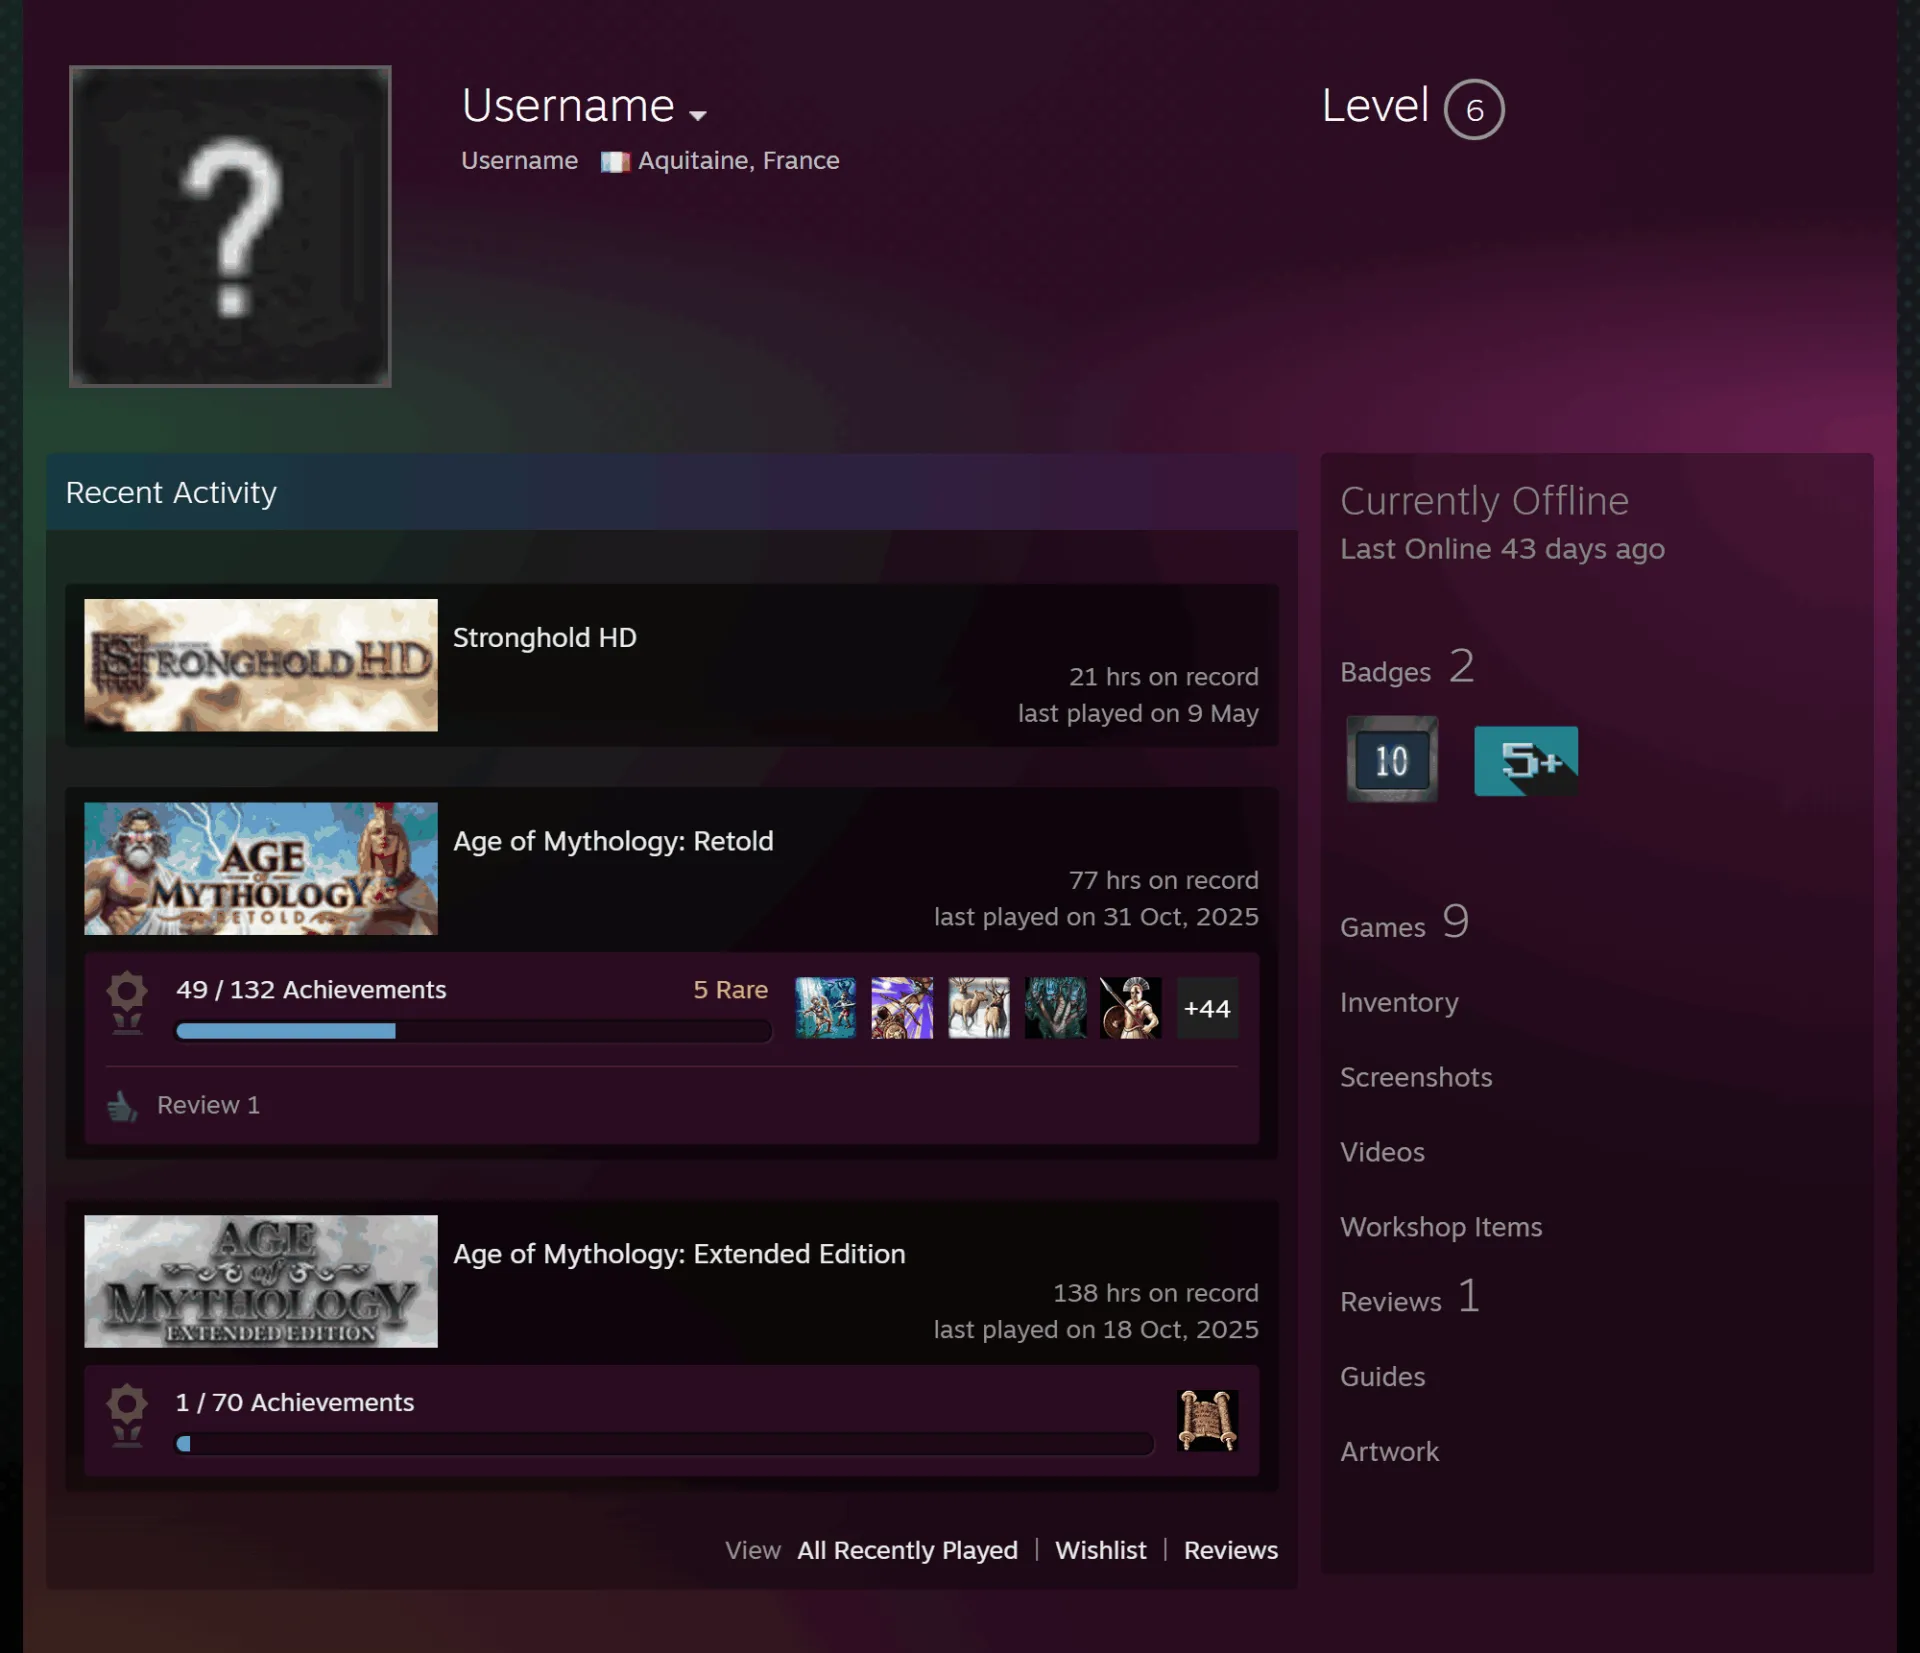Image resolution: width=1920 pixels, height=1653 pixels.
Task: Open the 49 / 132 Achievements link
Action: [311, 990]
